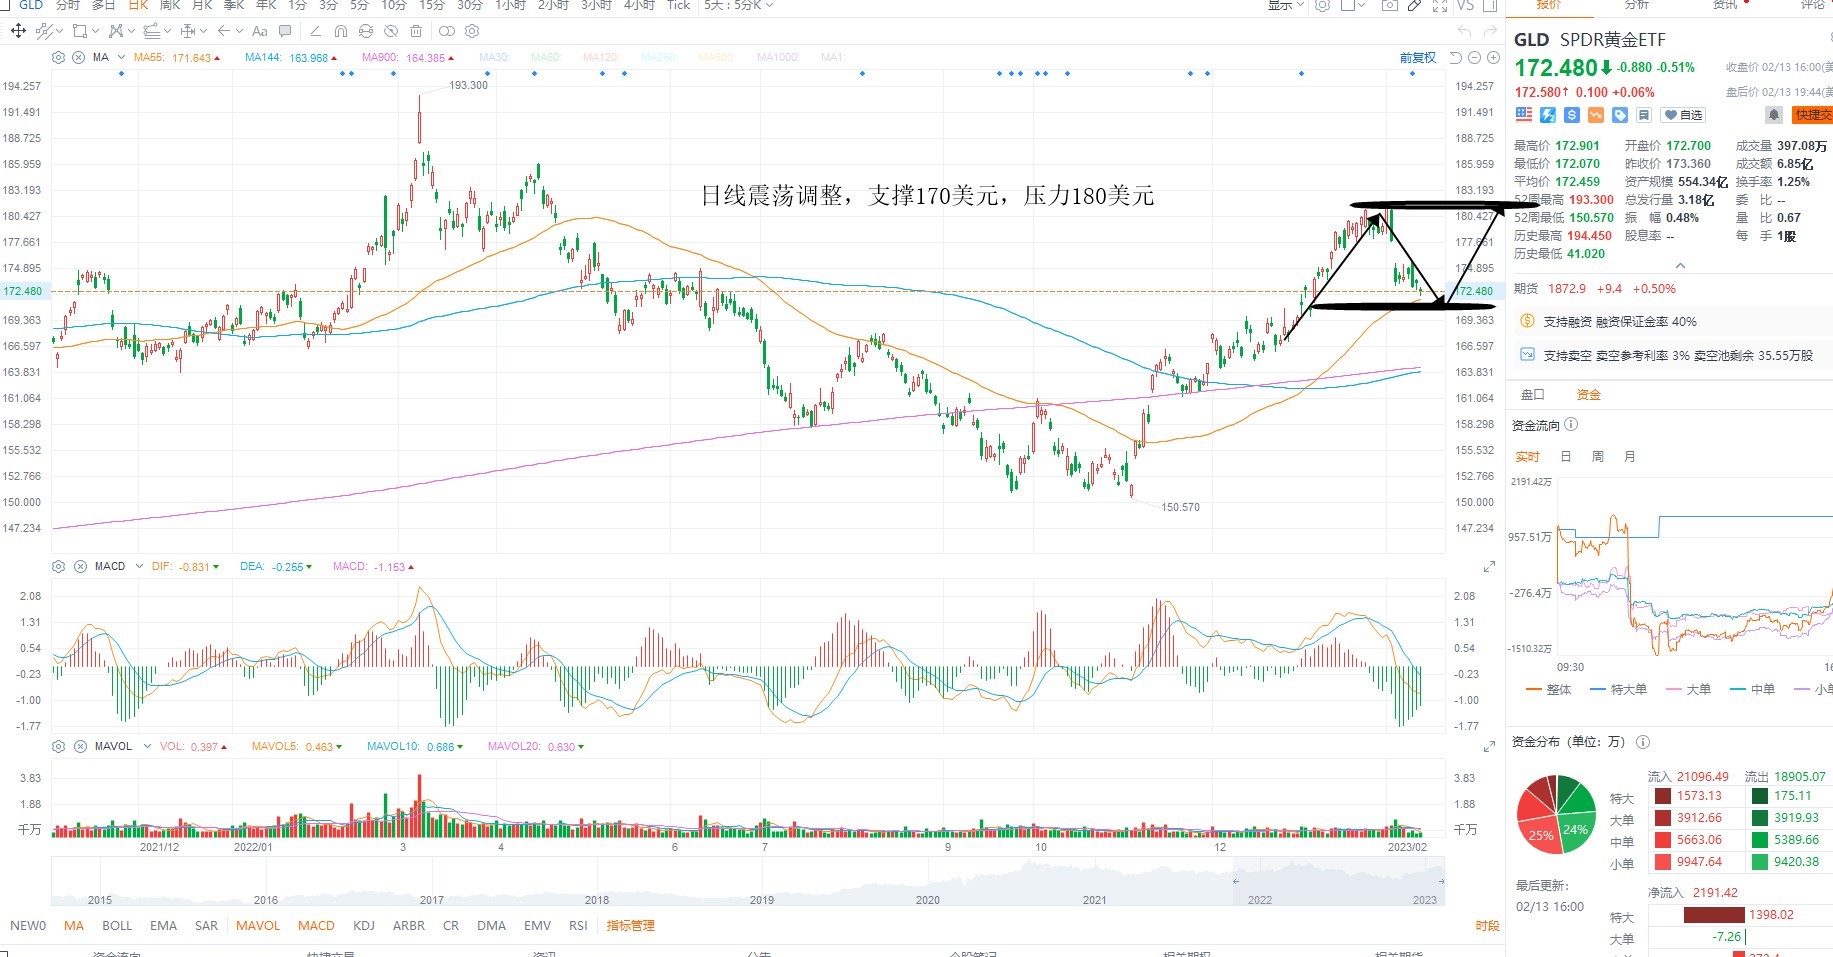This screenshot has height=957, width=1833.
Task: Open the MA indicator dropdown arrow
Action: click(x=121, y=57)
